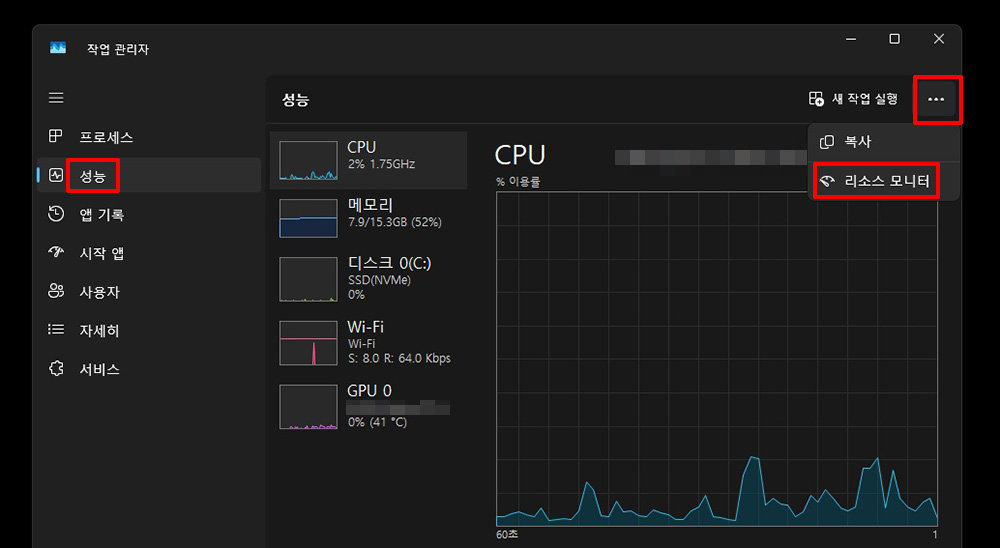The image size is (1000, 548).
Task: Select the CPU performance graph thumbnail
Action: pyautogui.click(x=310, y=160)
